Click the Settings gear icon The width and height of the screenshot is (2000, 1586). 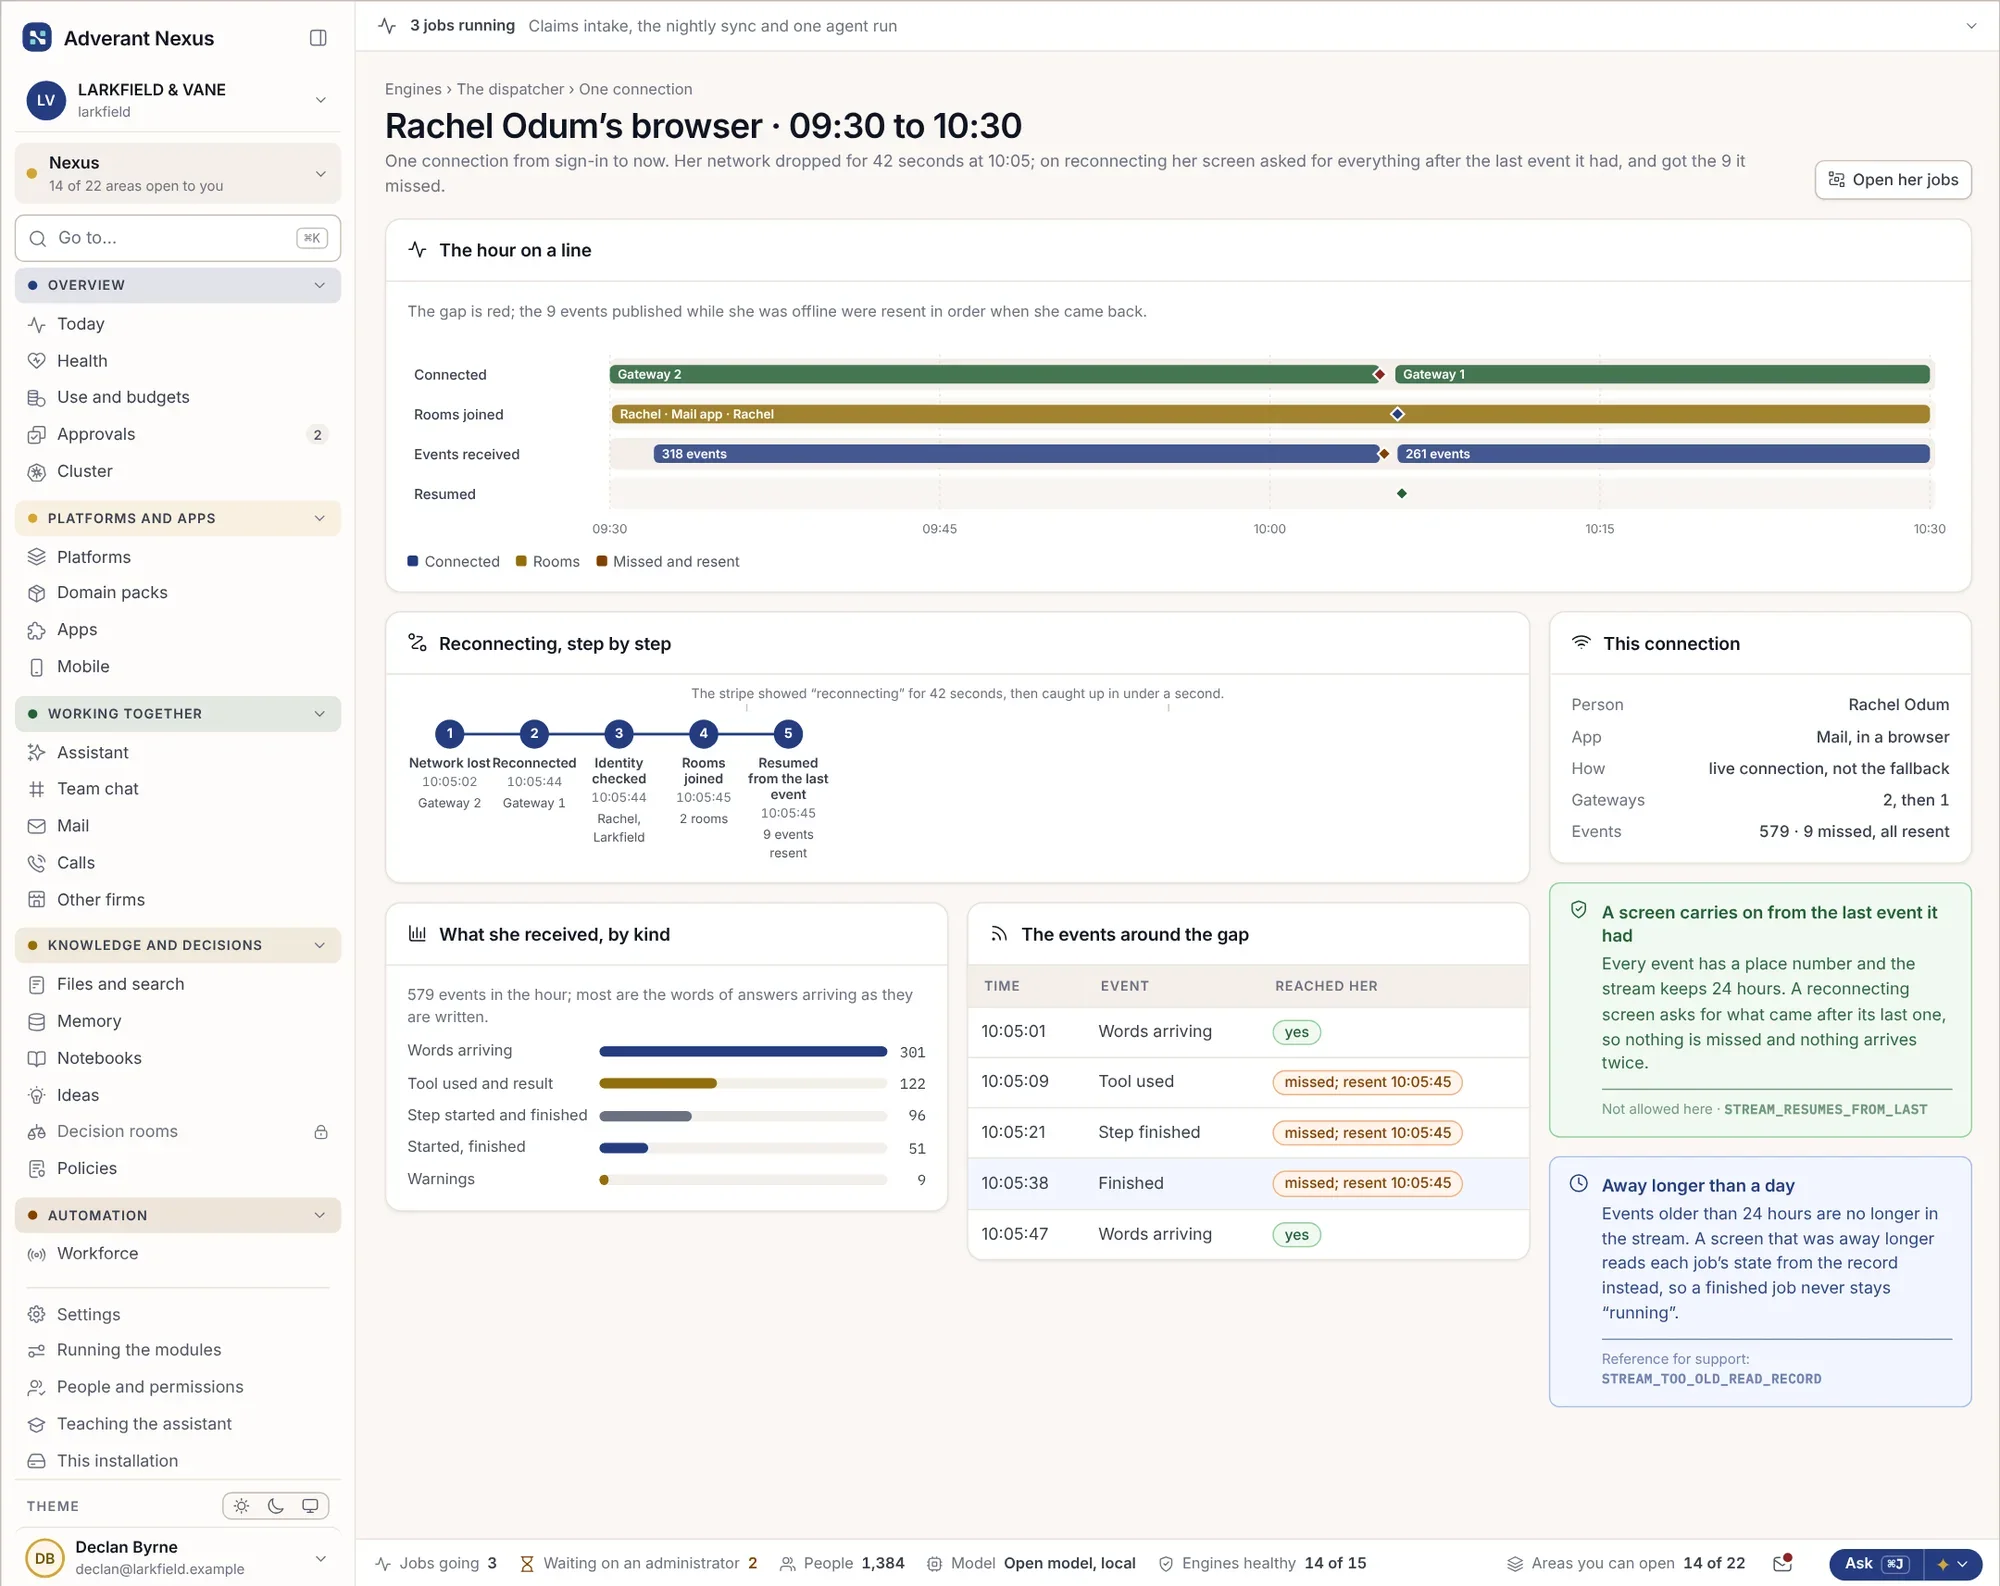click(x=37, y=1314)
